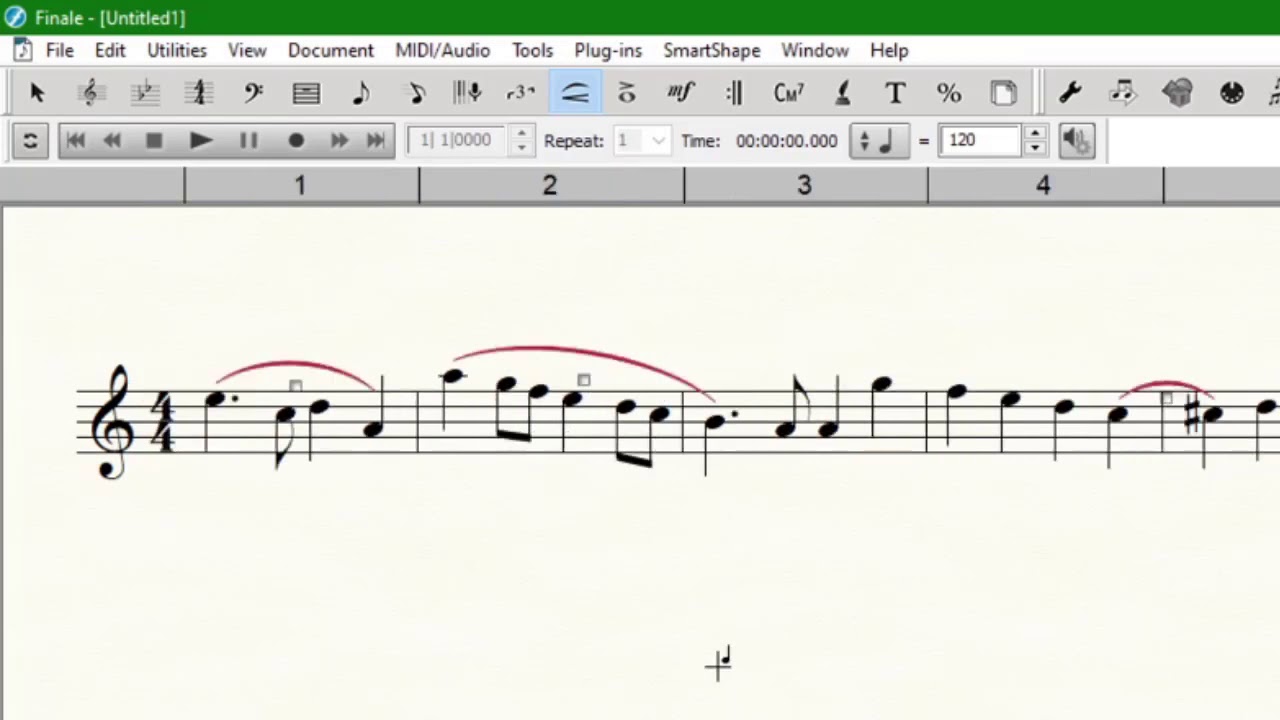
Task: Click the document icon beside File menu
Action: tap(22, 50)
